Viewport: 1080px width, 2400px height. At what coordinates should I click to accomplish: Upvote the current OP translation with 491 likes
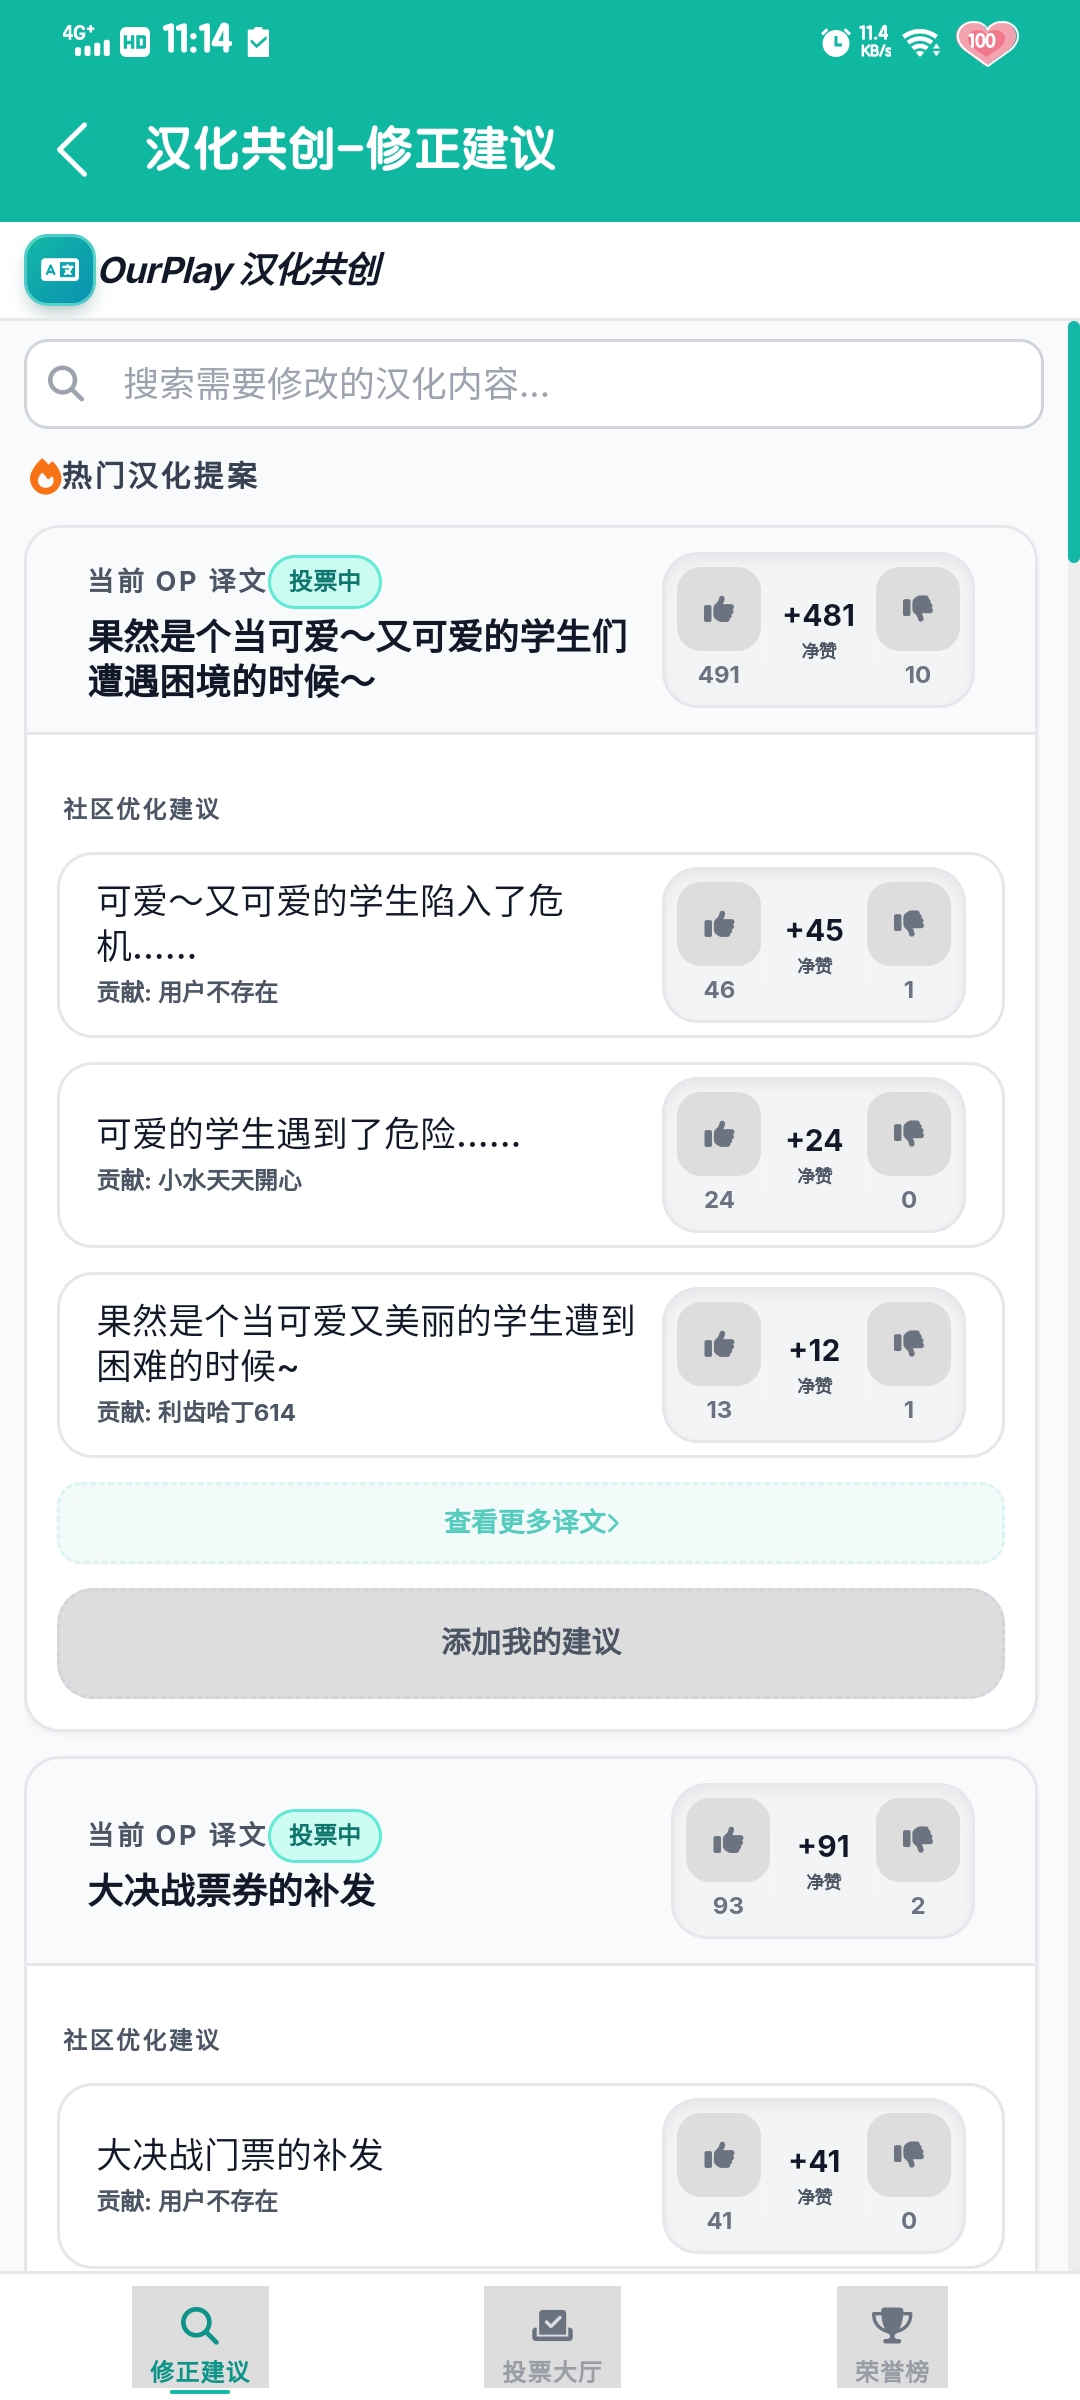pos(718,609)
